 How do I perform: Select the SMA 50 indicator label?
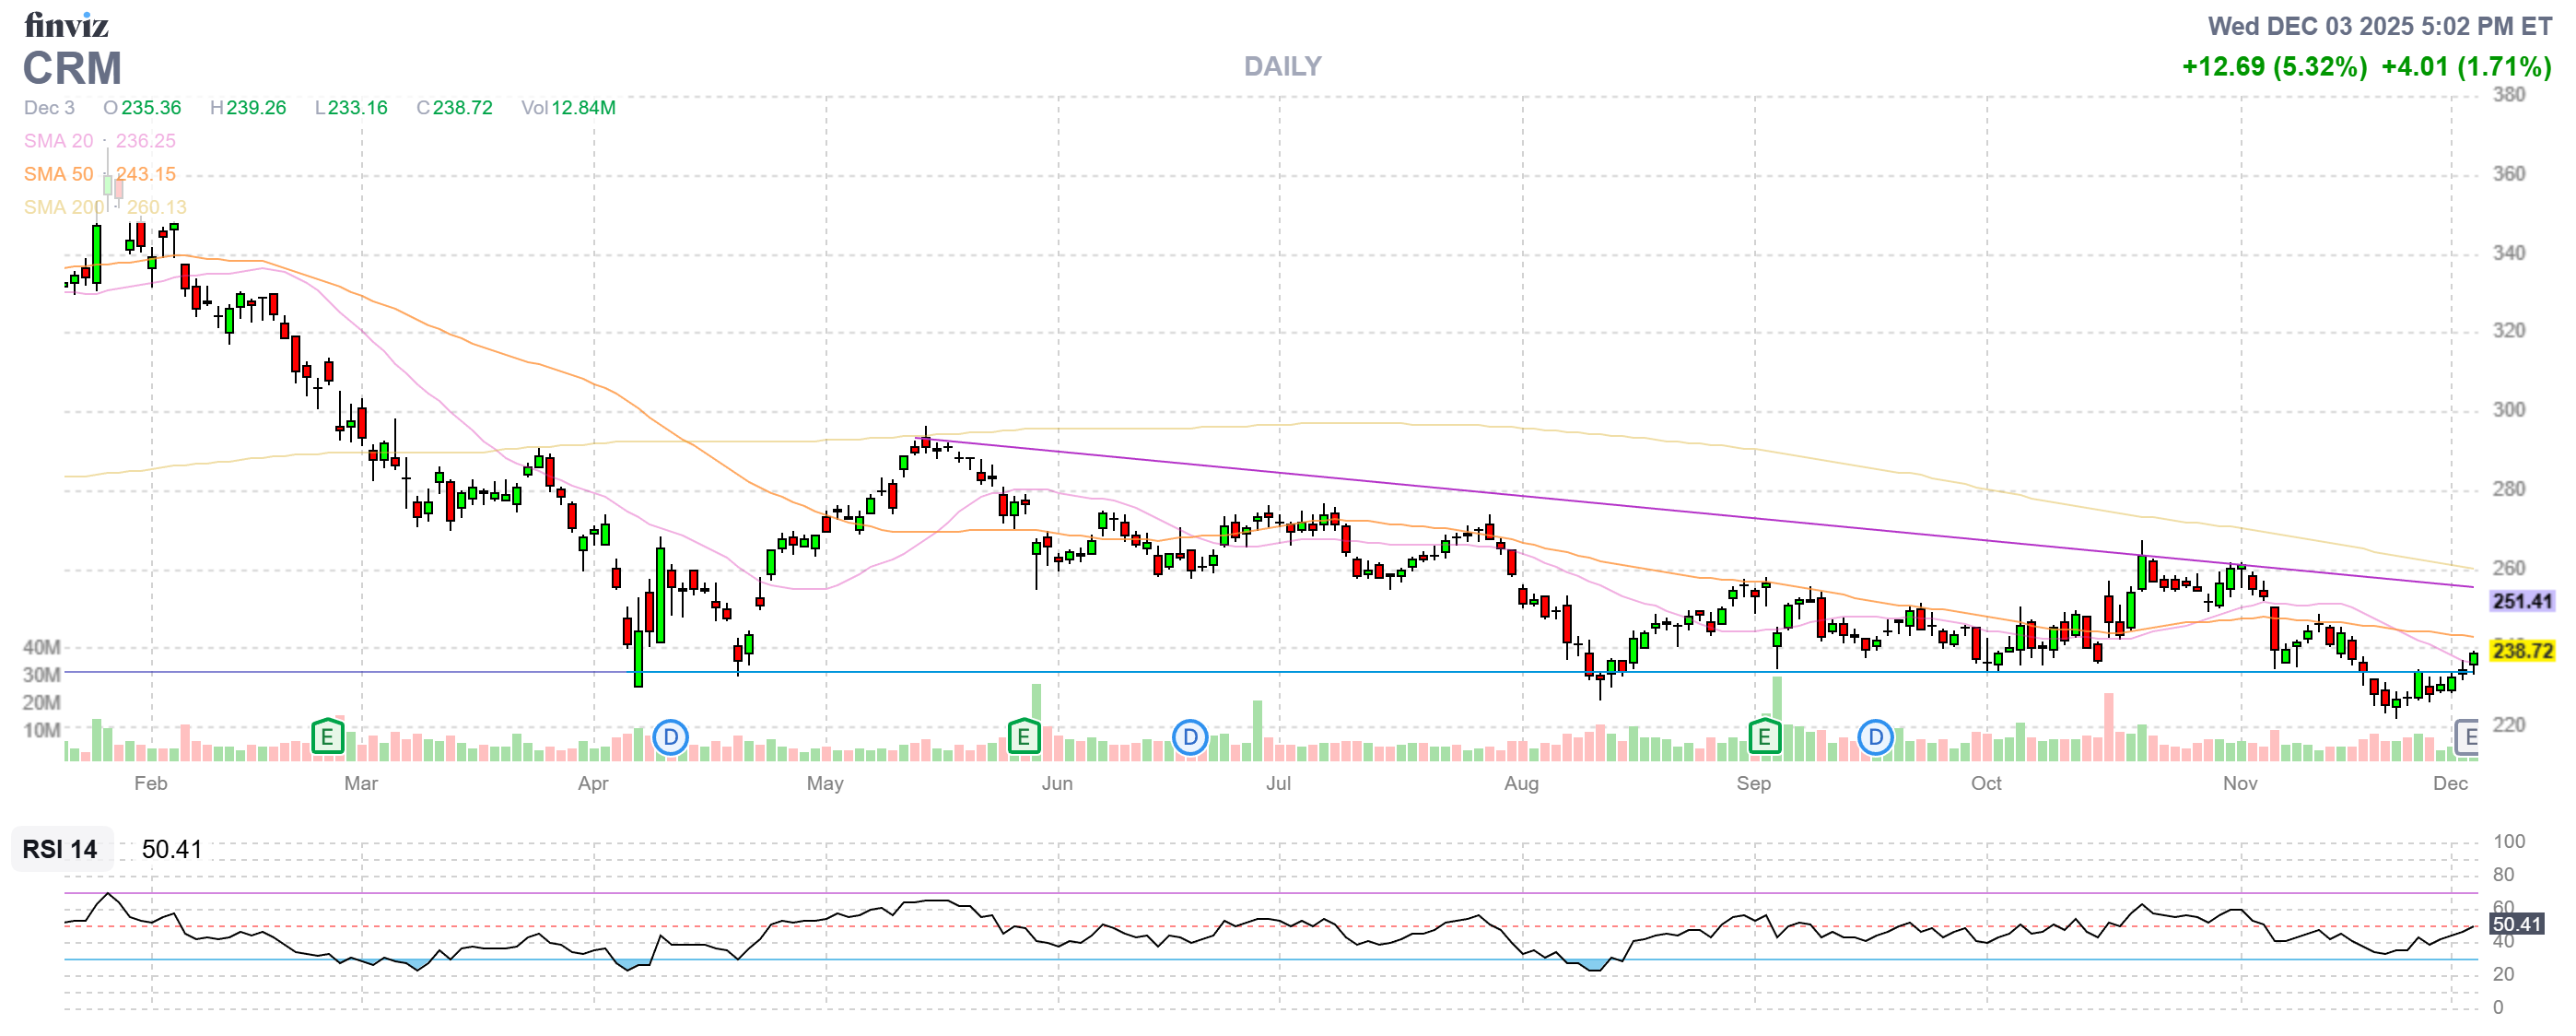58,174
